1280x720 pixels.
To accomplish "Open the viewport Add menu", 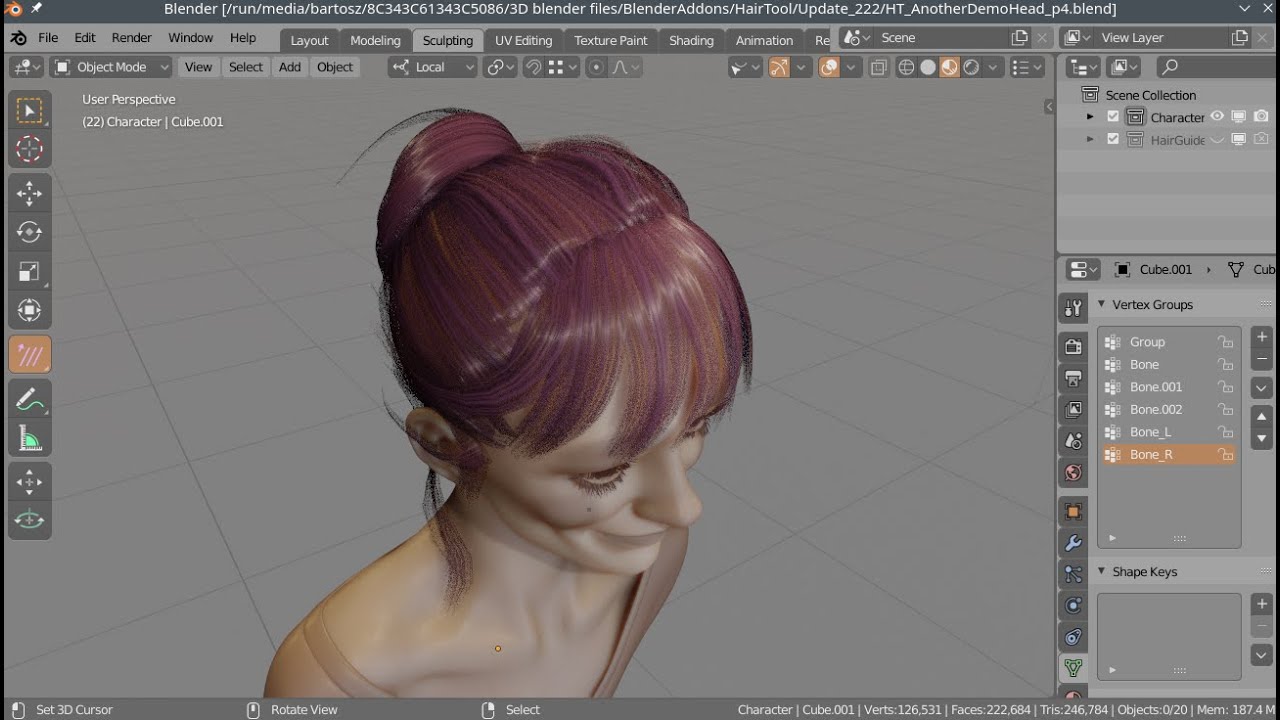I will (x=290, y=67).
